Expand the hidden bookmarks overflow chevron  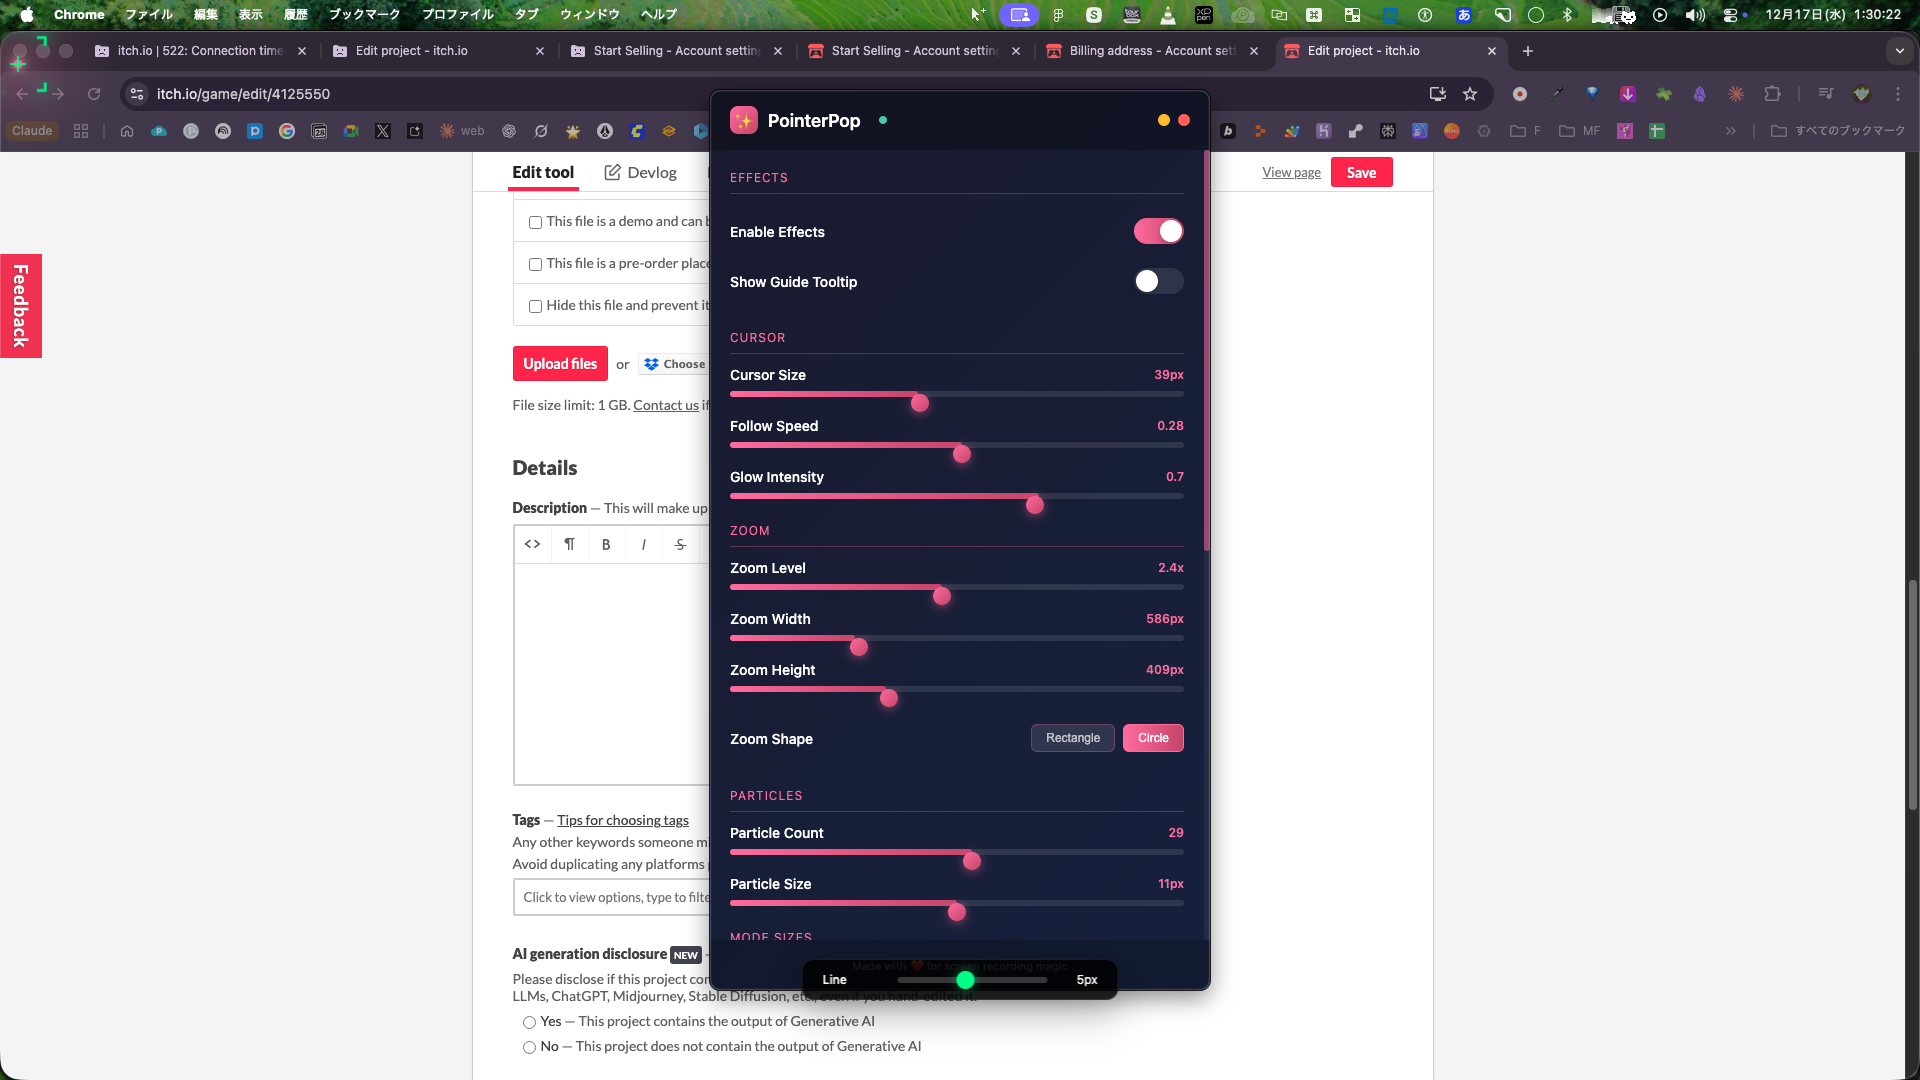click(x=1730, y=131)
